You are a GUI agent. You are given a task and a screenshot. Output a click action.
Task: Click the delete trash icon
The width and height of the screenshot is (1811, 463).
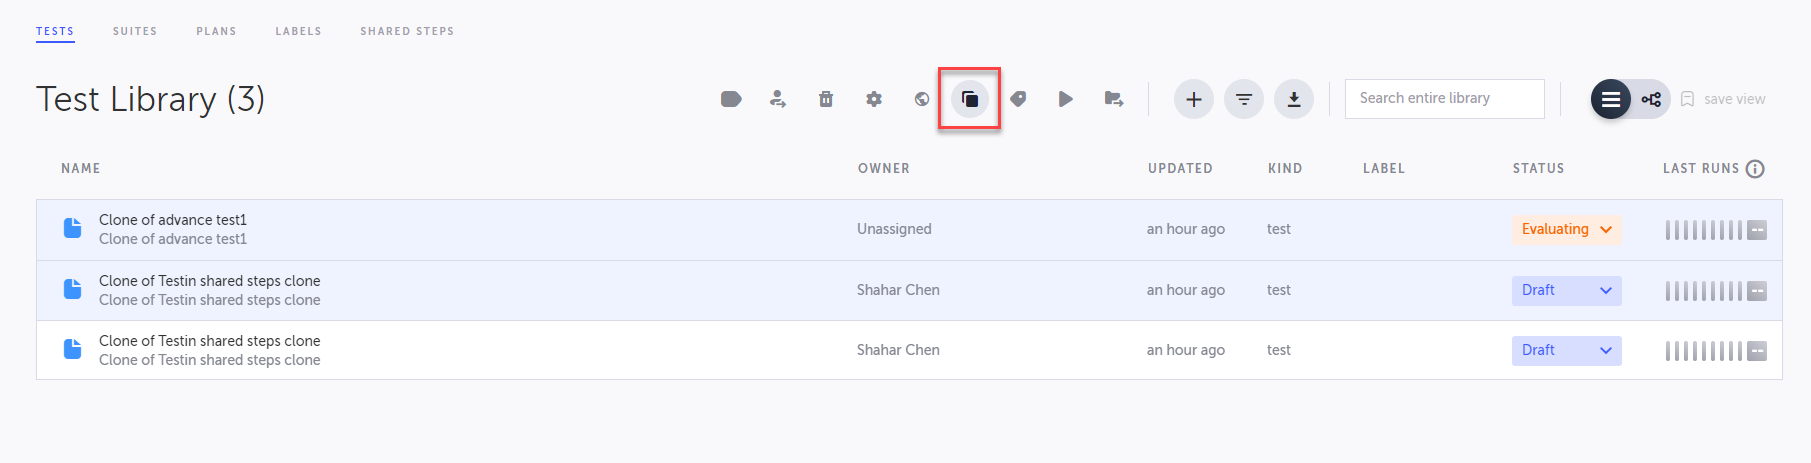click(826, 99)
